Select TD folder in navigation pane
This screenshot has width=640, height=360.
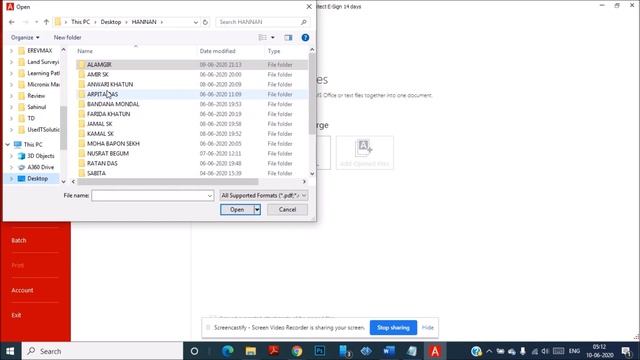pos(31,118)
